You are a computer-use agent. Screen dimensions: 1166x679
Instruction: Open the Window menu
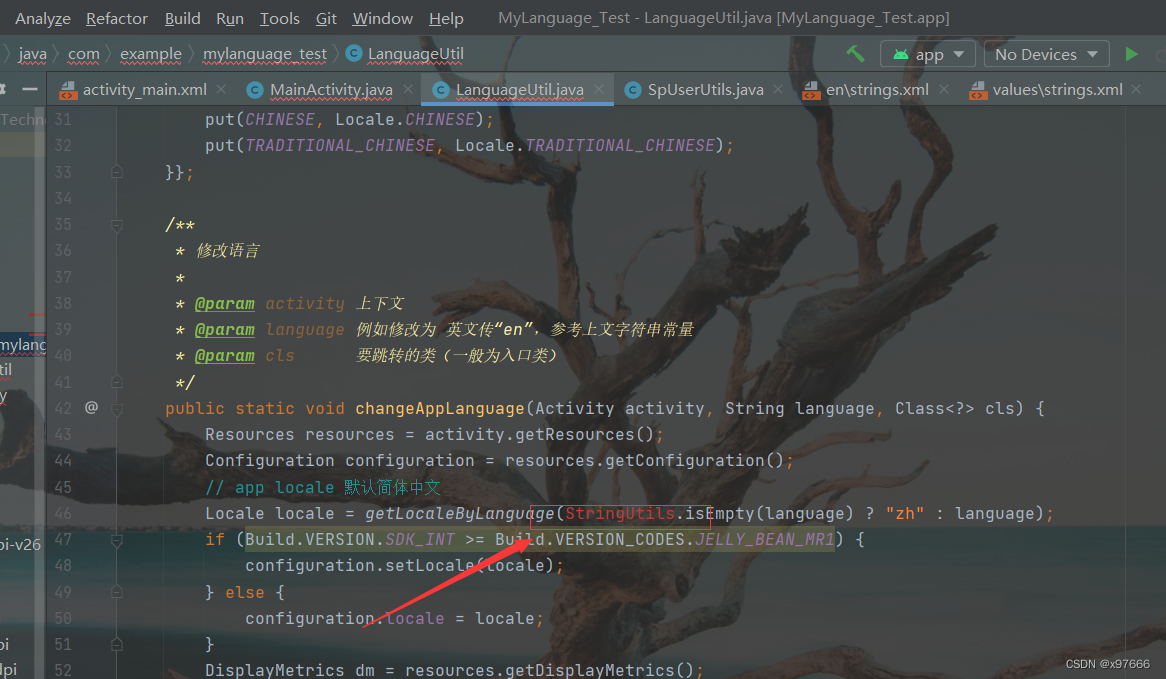[382, 19]
